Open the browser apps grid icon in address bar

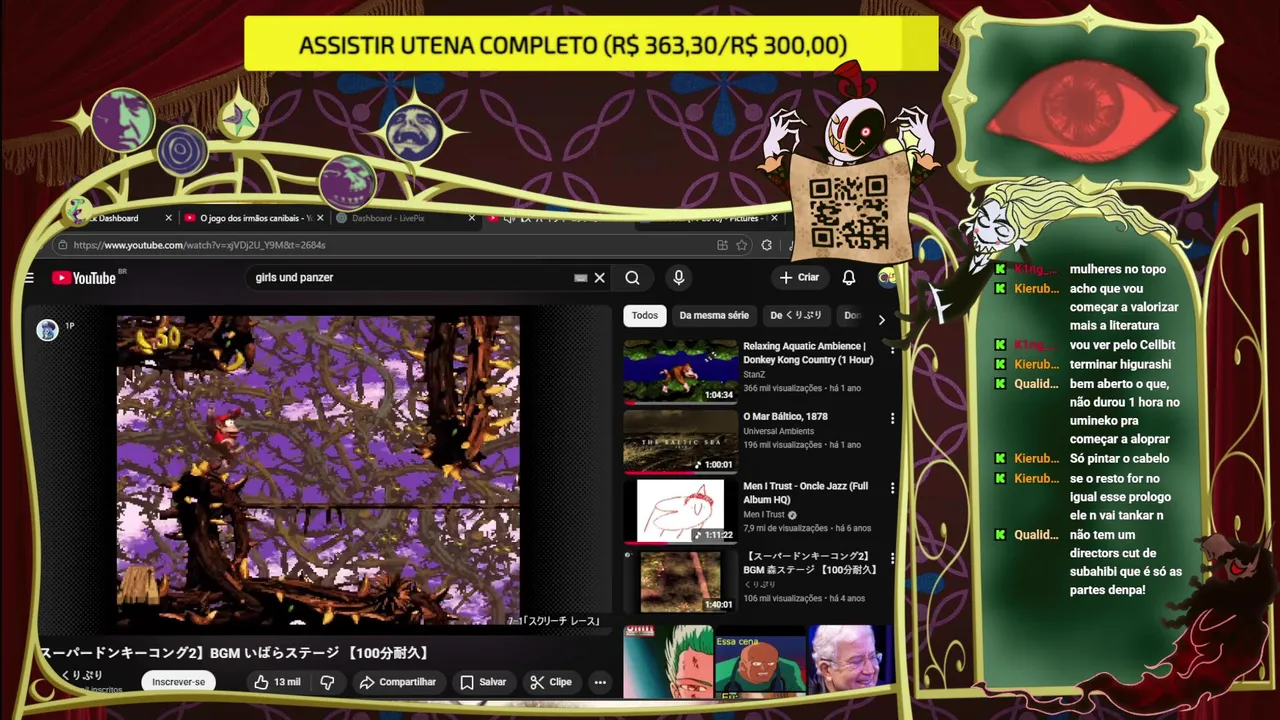pyautogui.click(x=722, y=245)
